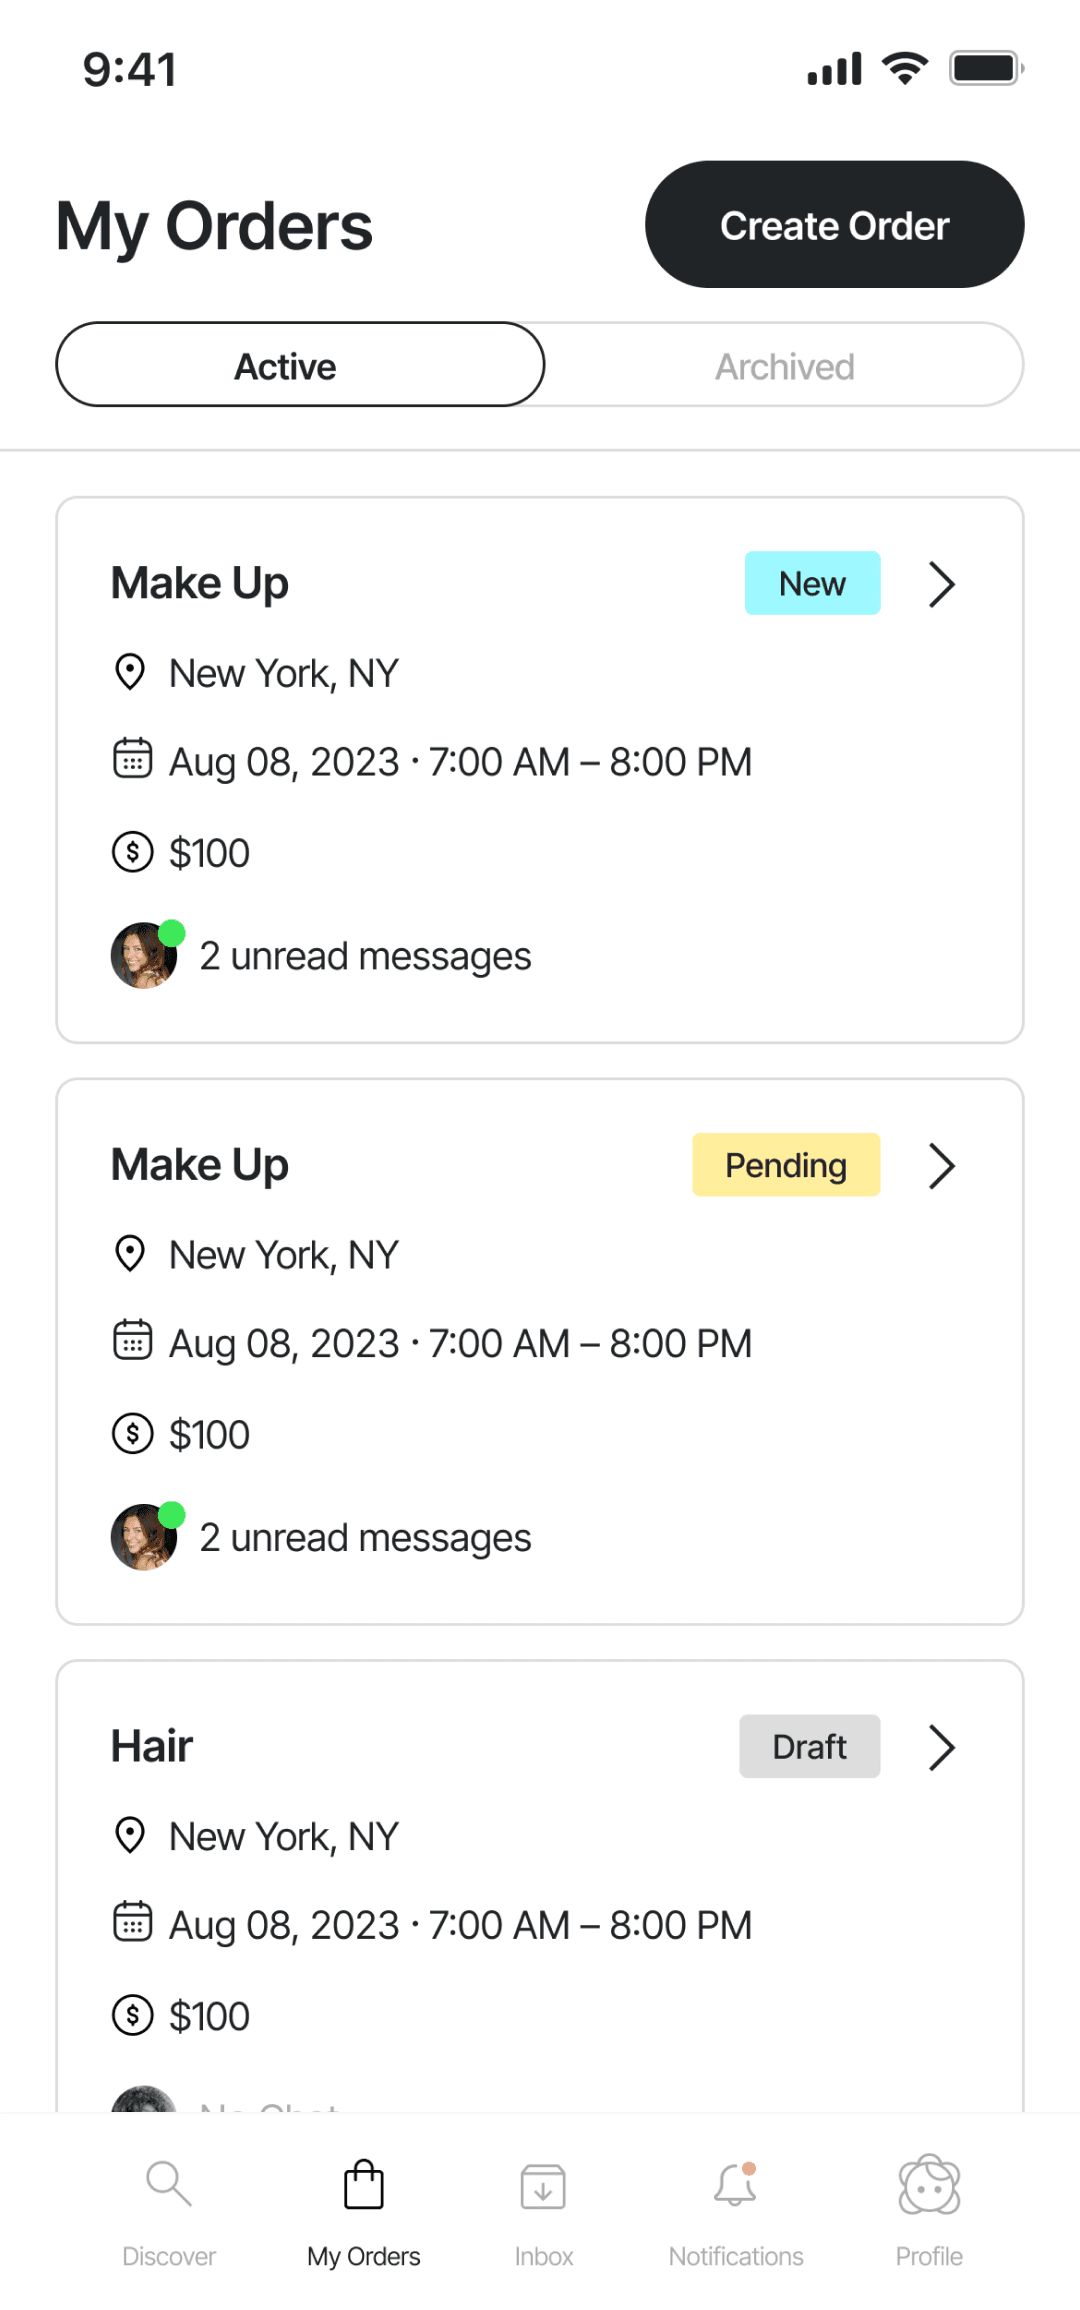
Task: Open 2 unread messages on Pending order
Action: click(365, 1538)
